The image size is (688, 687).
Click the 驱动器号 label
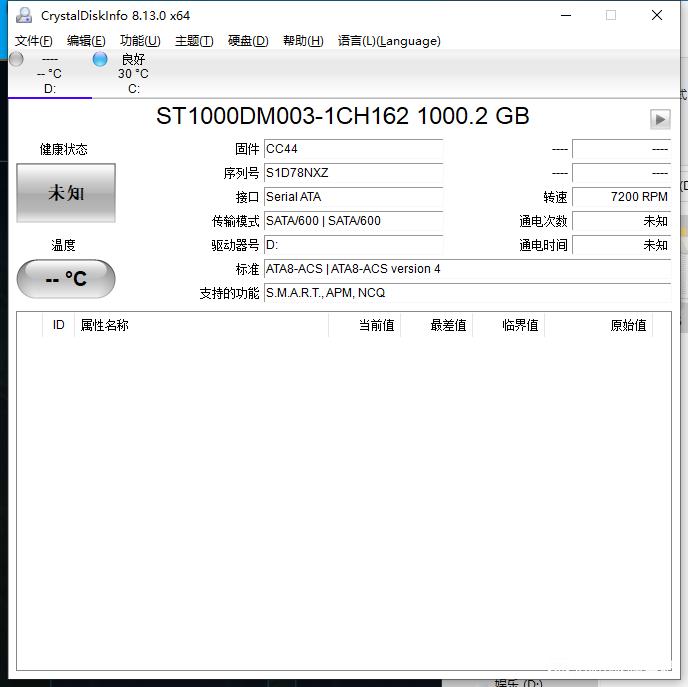tap(235, 245)
